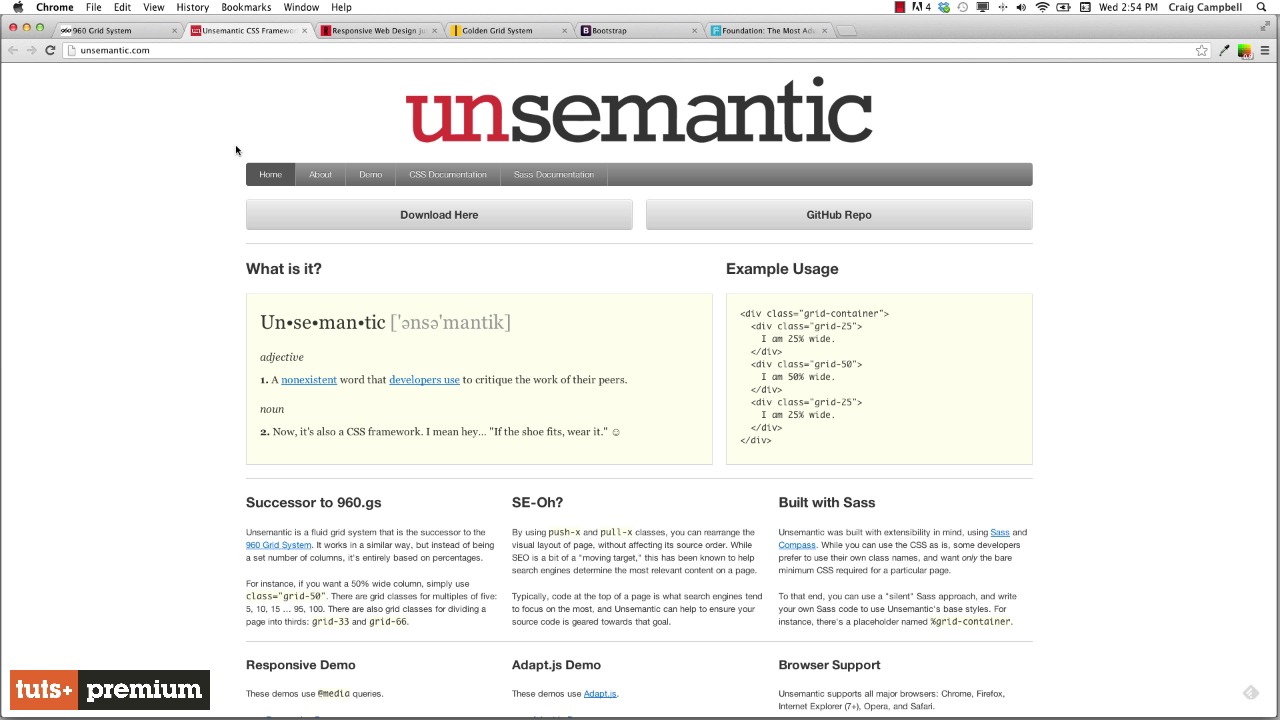The width and height of the screenshot is (1280, 720).
Task: Open the Window menu
Action: click(x=300, y=7)
